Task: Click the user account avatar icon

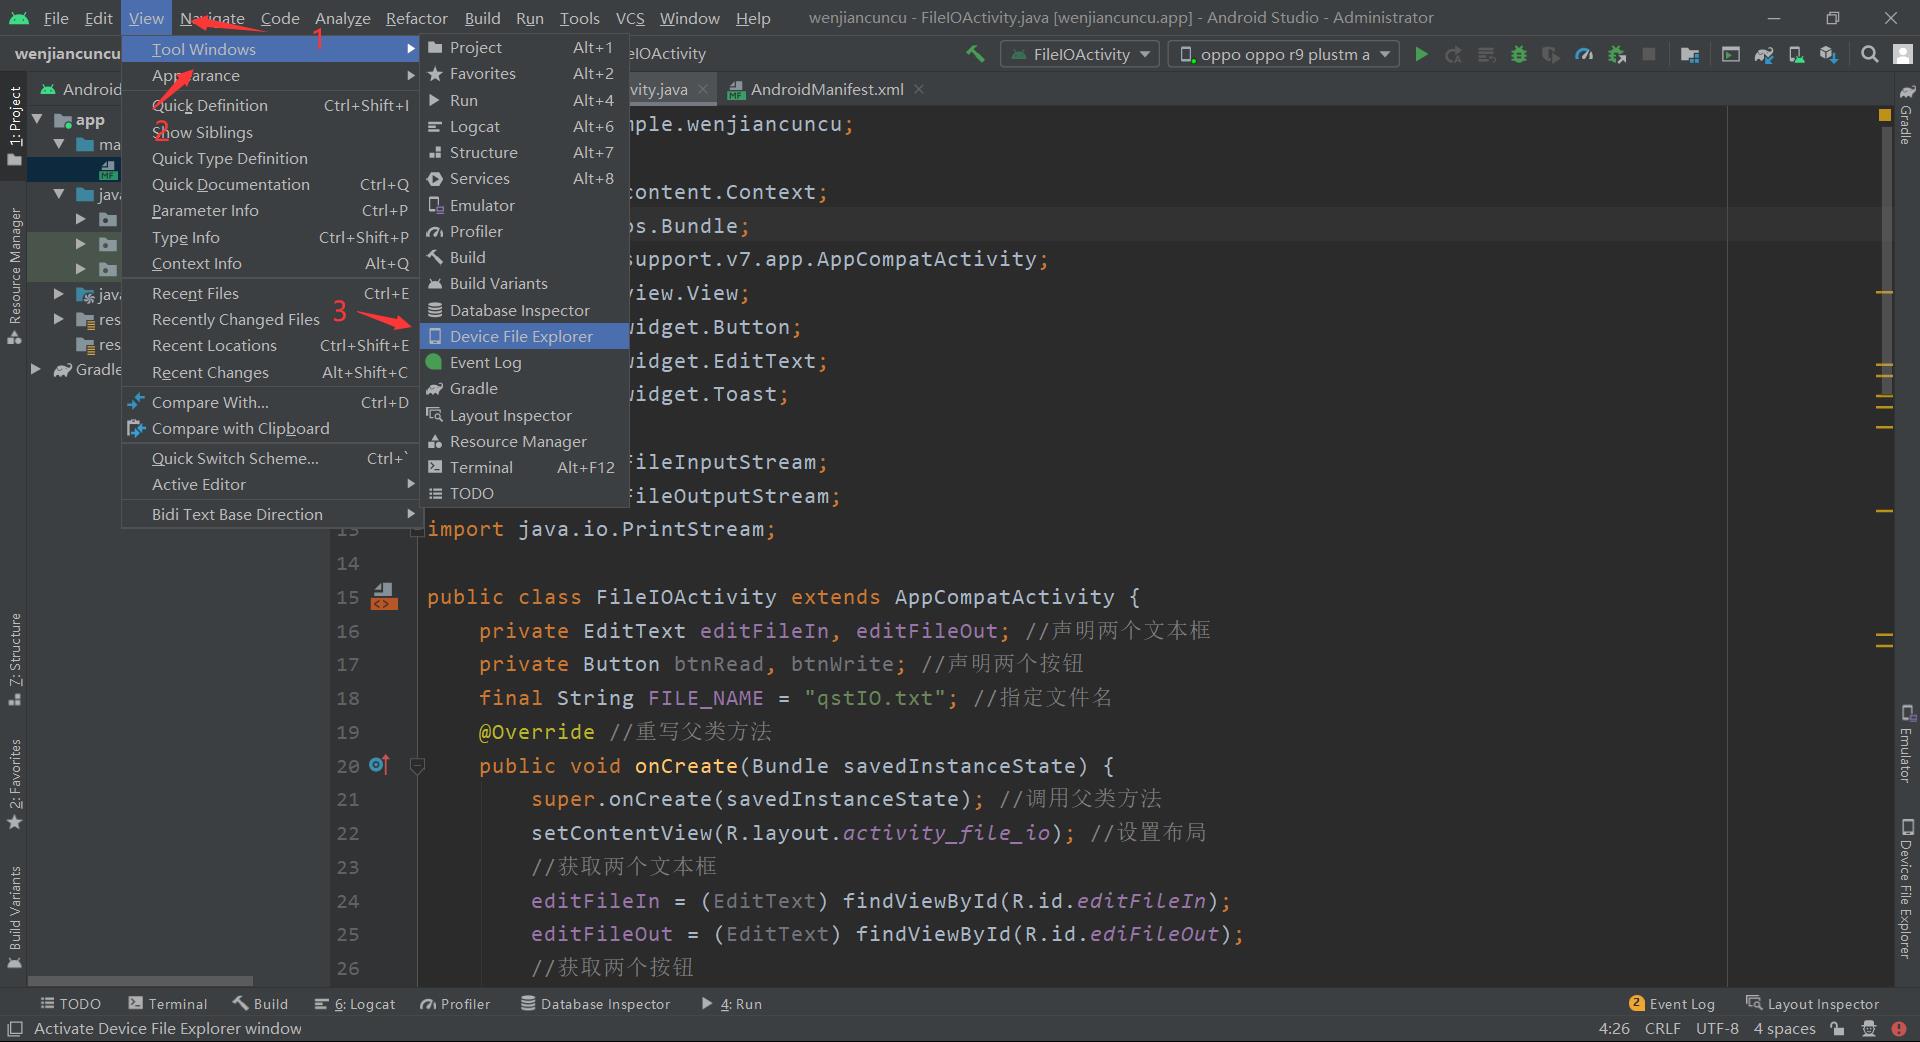Action: click(1903, 54)
